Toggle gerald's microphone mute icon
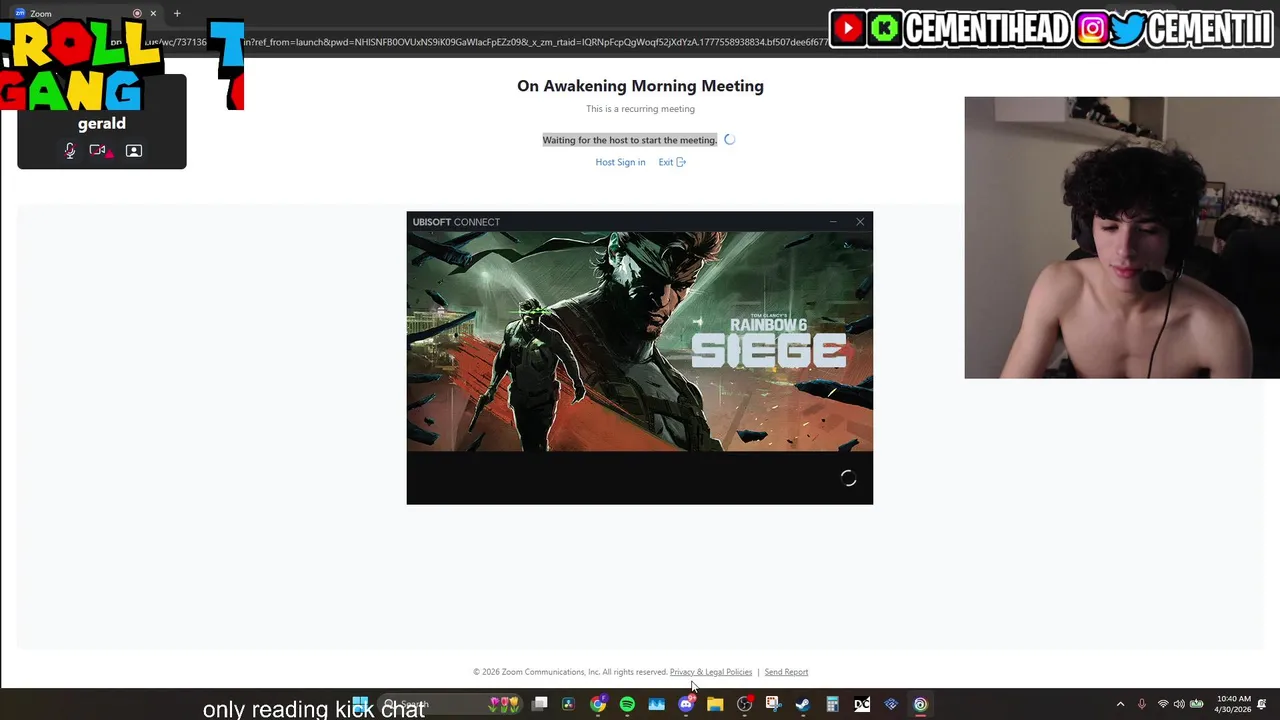Image resolution: width=1280 pixels, height=720 pixels. pyautogui.click(x=69, y=150)
